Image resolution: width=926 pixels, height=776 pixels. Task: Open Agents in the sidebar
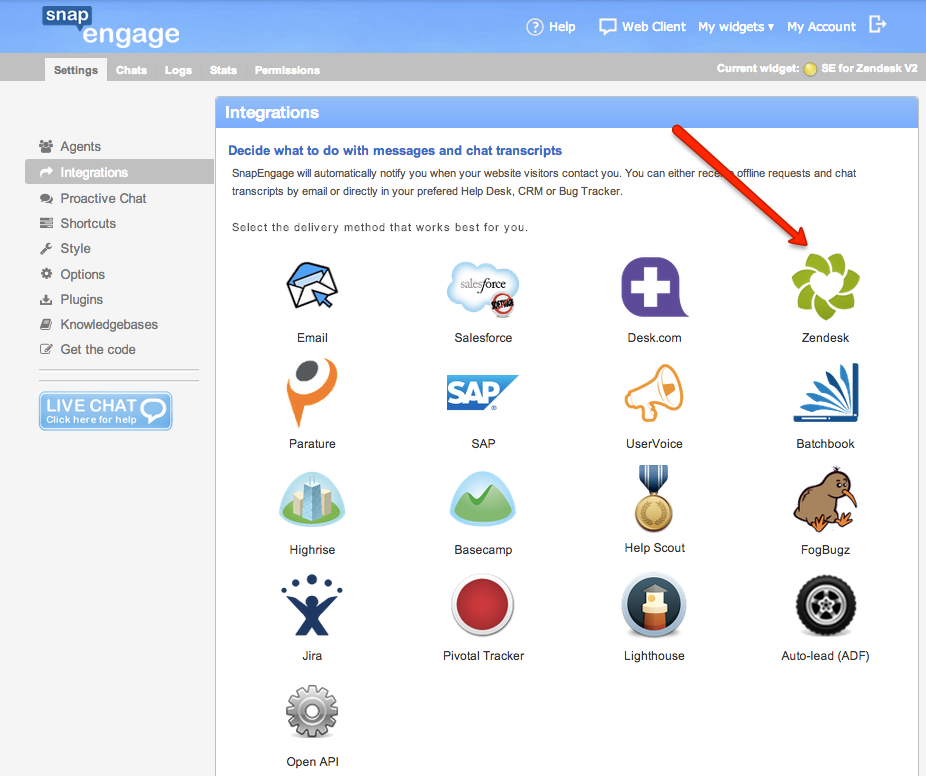(80, 146)
